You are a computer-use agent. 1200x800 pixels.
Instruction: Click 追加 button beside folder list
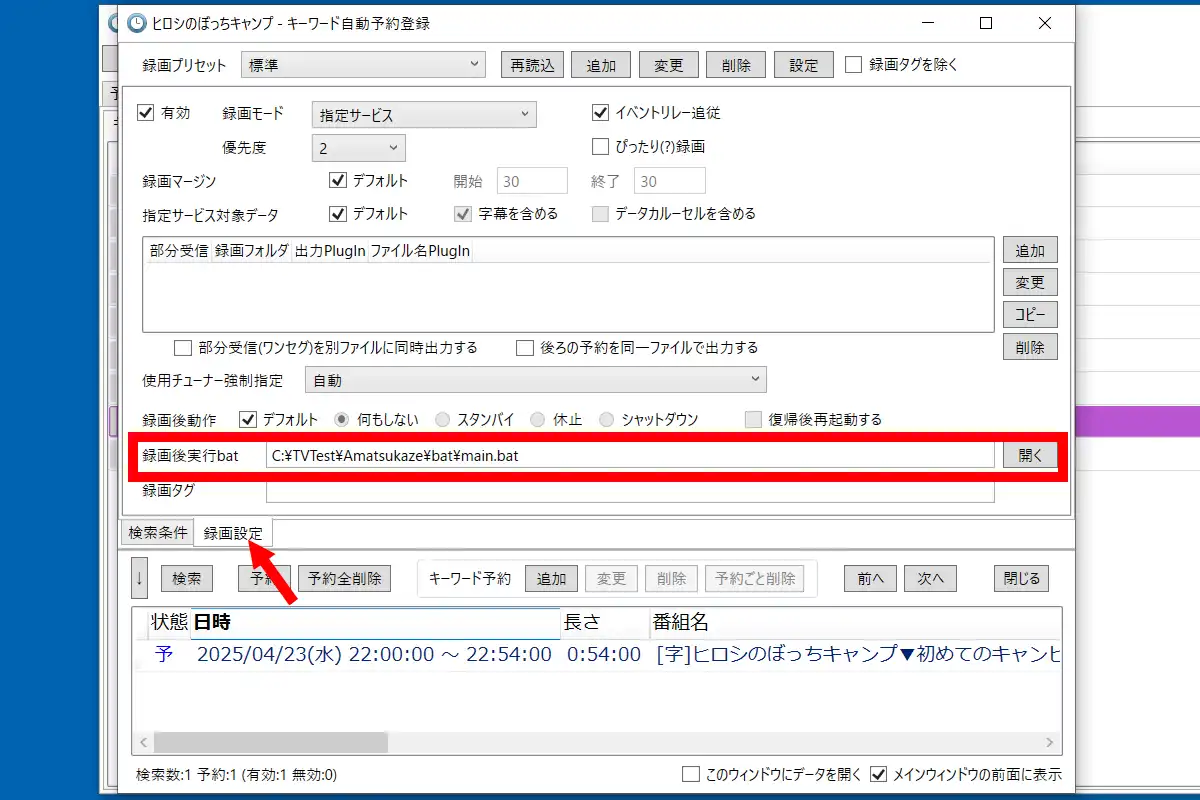[x=1030, y=250]
